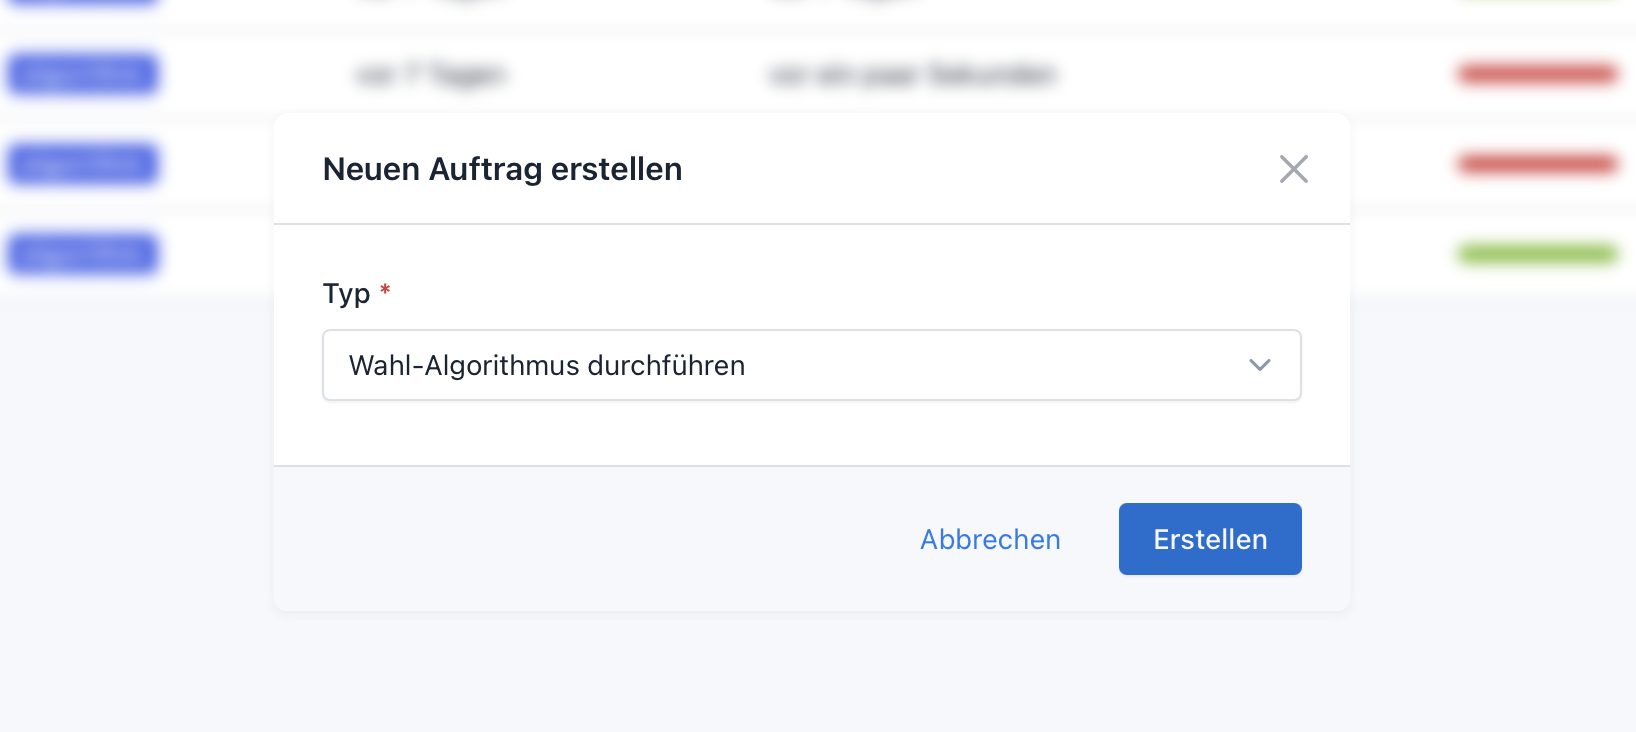The image size is (1636, 732).
Task: Click the bottom blue action badge on the left
Action: [x=83, y=253]
